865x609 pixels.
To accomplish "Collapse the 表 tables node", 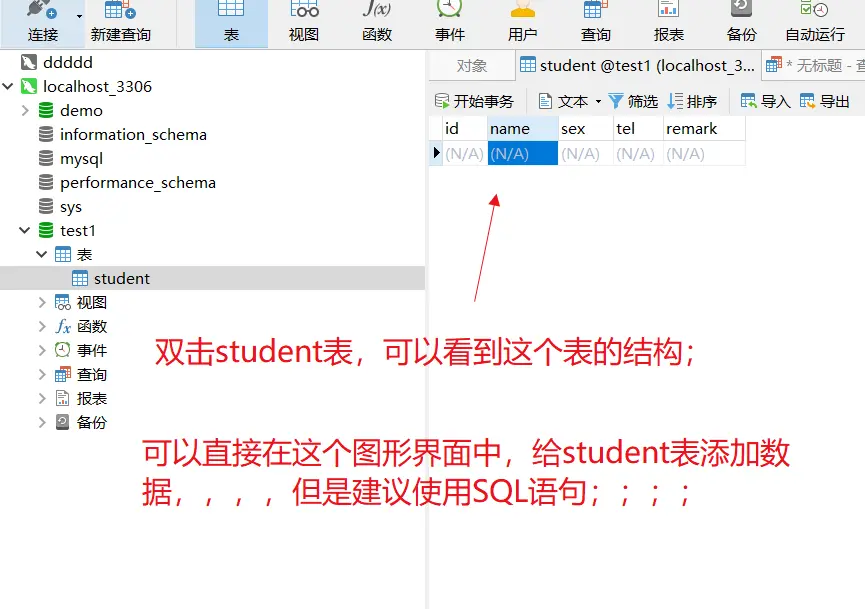I will 41,254.
